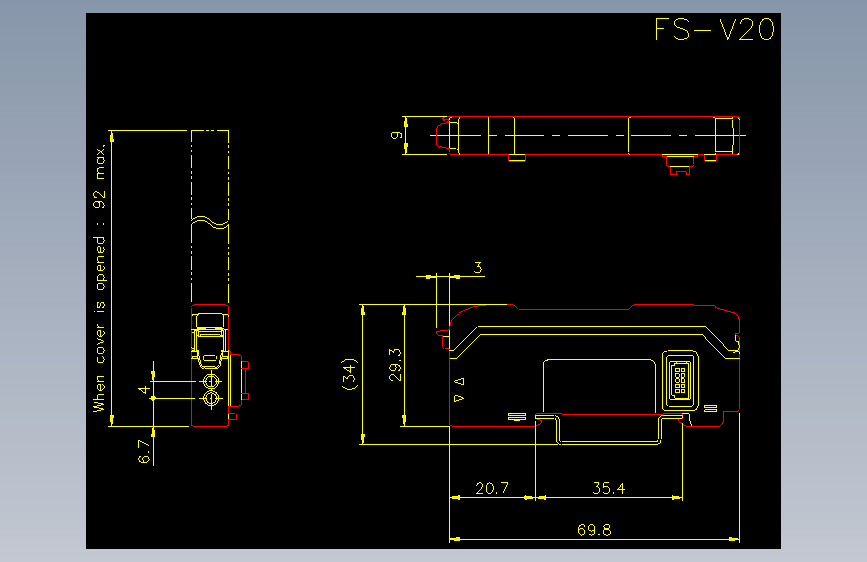This screenshot has width=867, height=562.
Task: Select the FS-V20 title text
Action: coord(714,29)
